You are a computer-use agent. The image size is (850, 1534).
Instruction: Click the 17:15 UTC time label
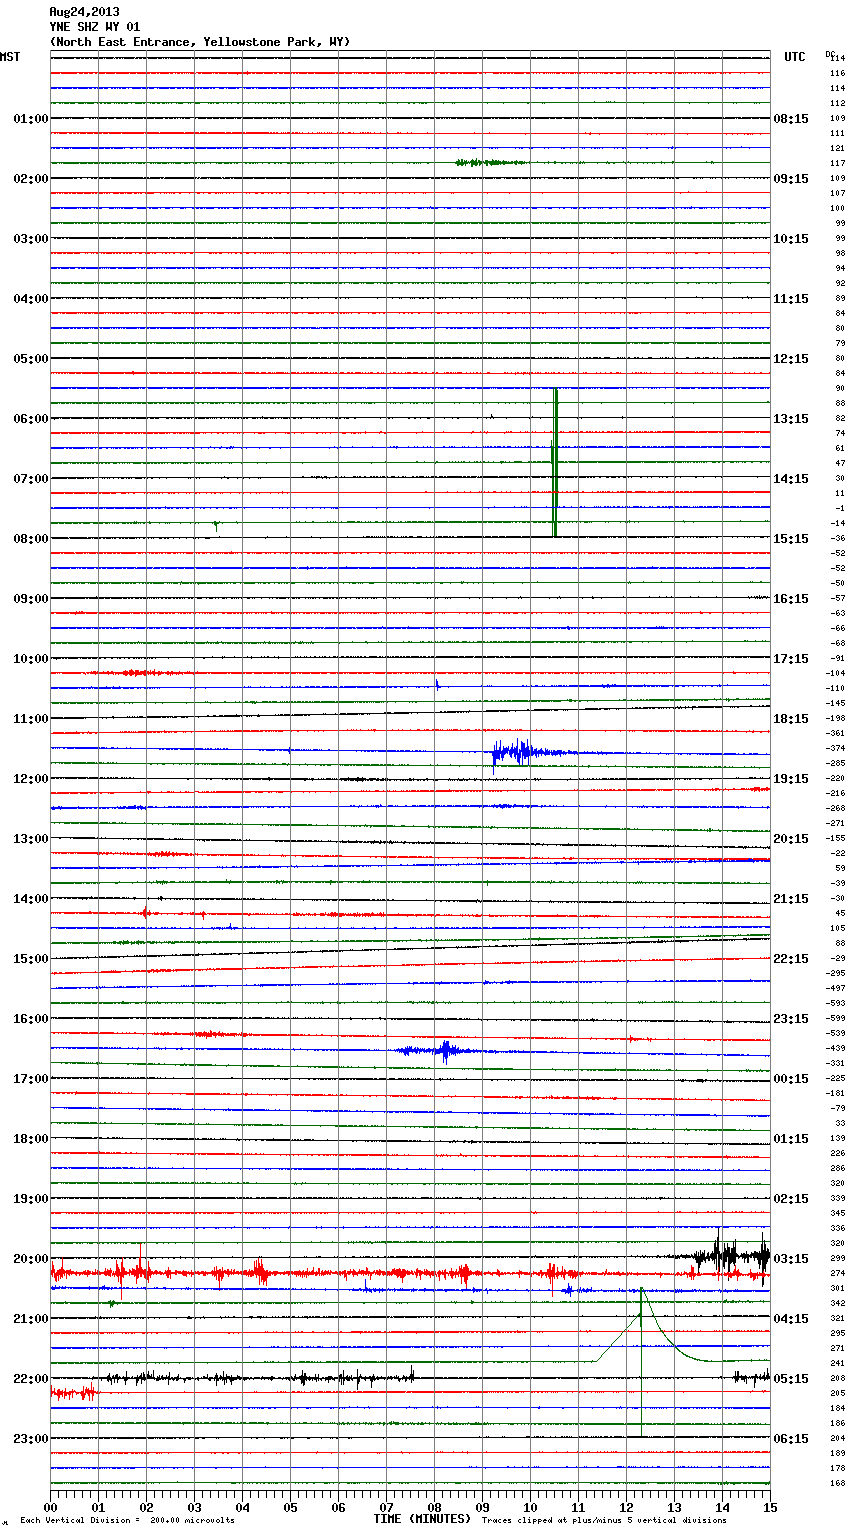point(791,659)
